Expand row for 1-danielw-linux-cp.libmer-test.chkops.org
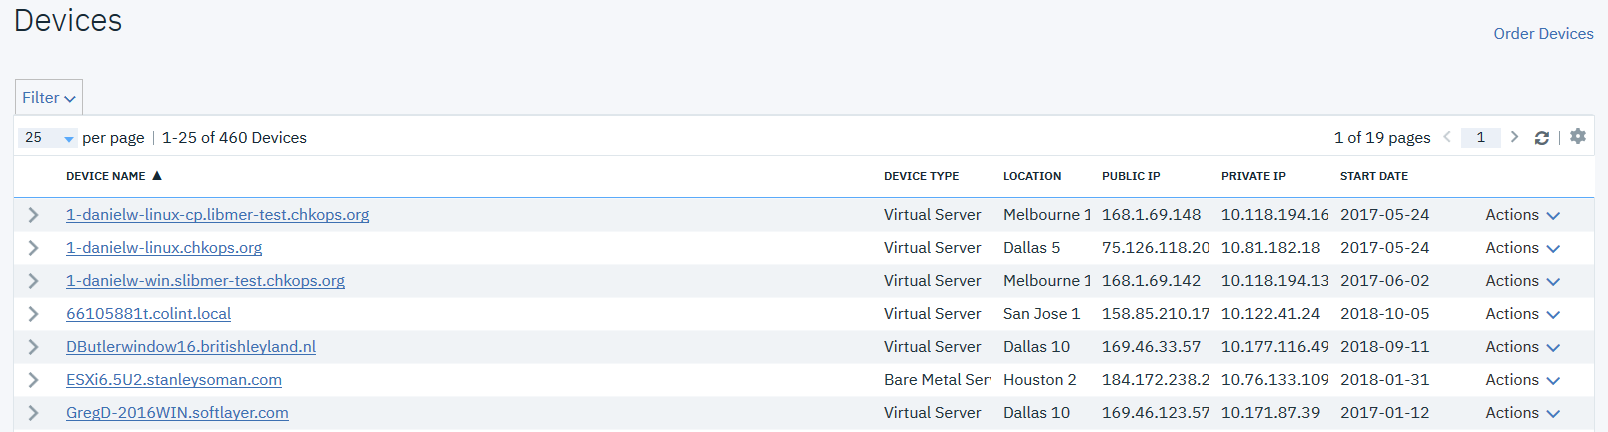This screenshot has height=432, width=1608. [33, 215]
